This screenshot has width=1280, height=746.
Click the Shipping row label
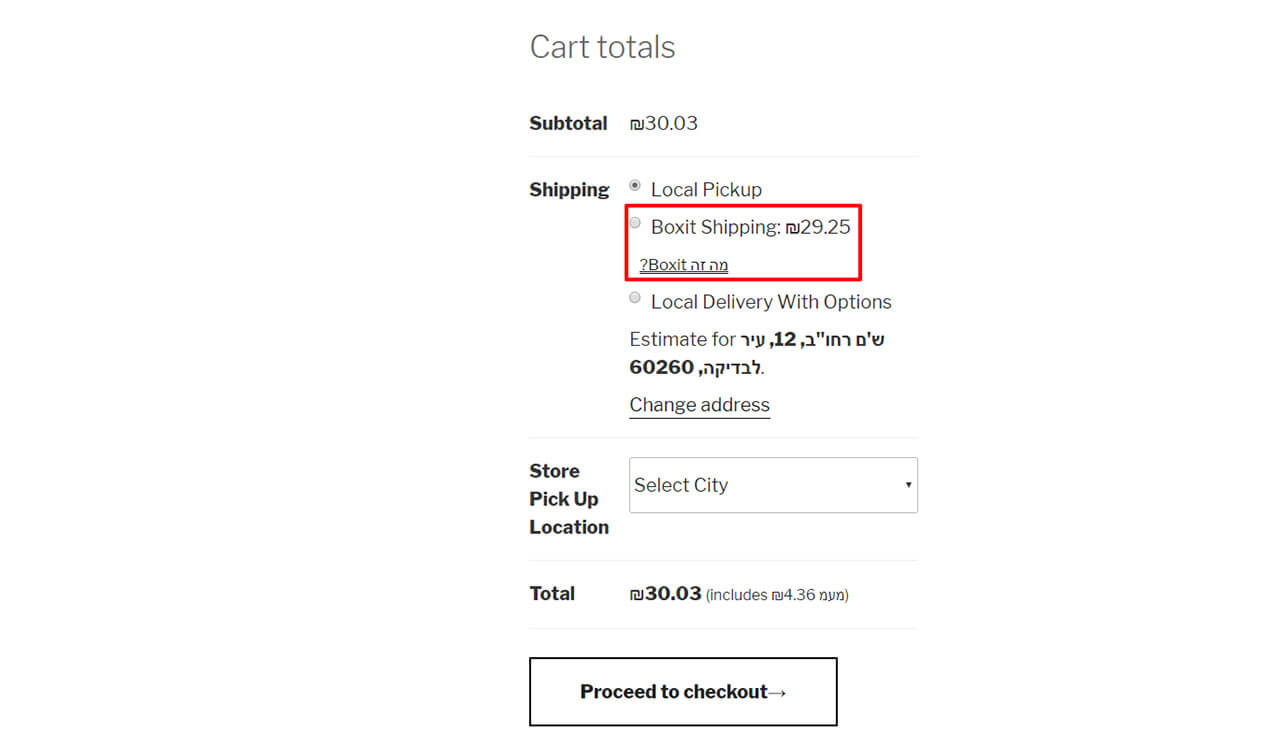(569, 190)
